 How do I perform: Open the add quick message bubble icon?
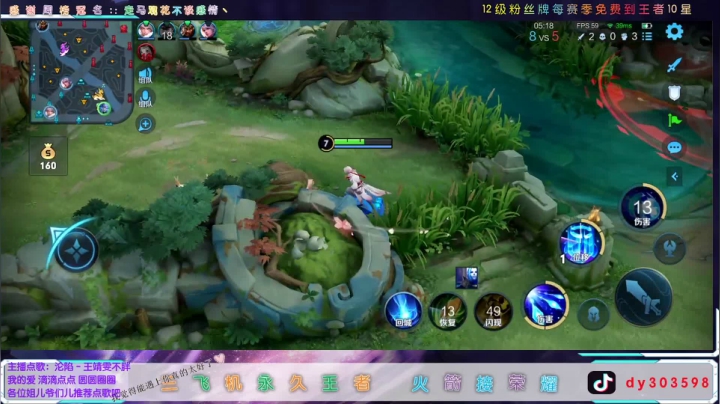point(146,124)
